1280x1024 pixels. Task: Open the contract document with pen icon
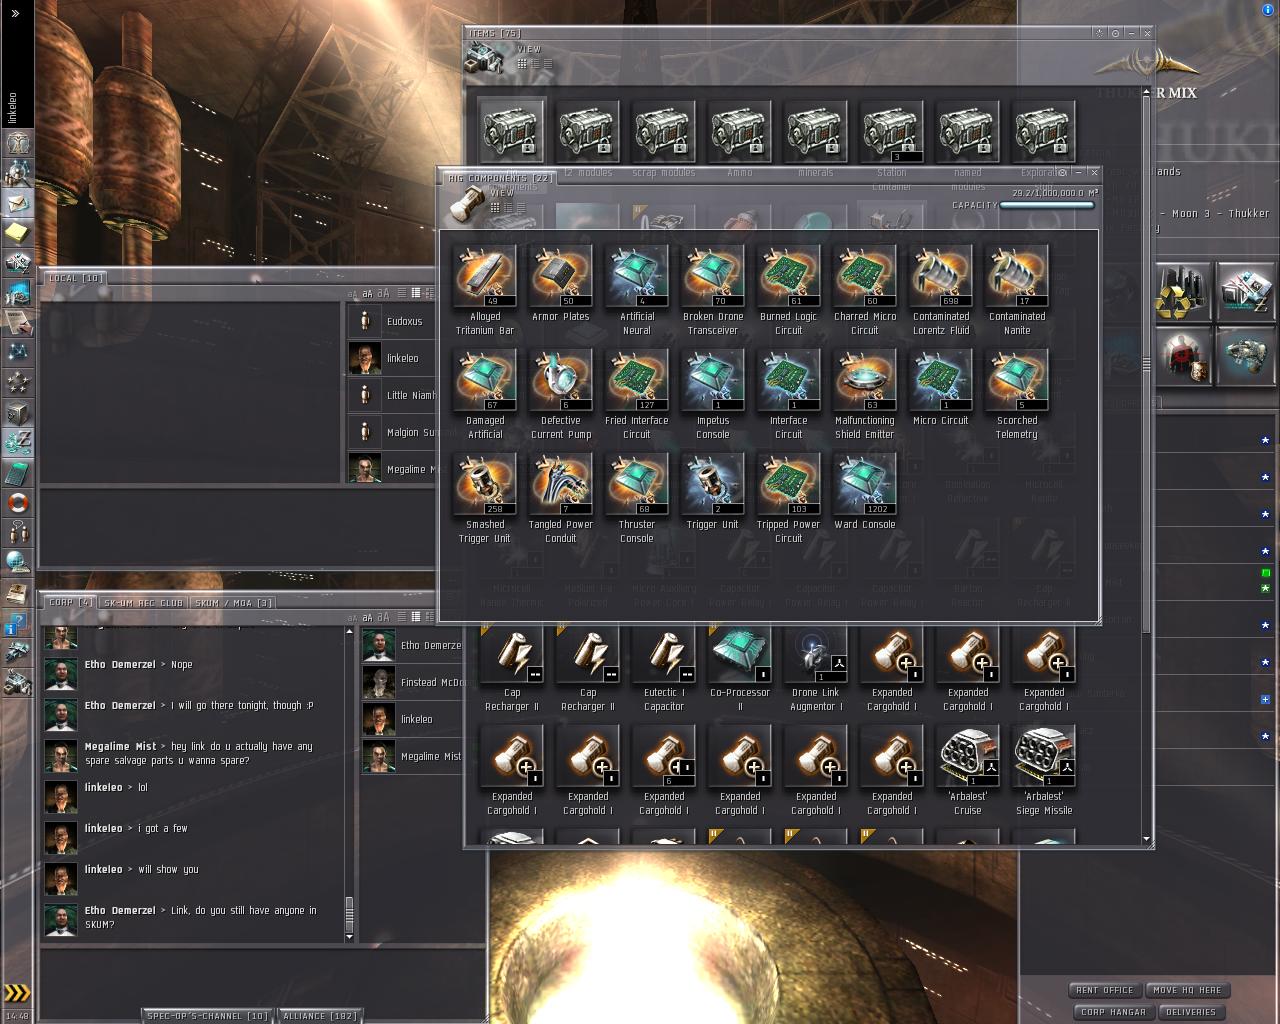(17, 322)
